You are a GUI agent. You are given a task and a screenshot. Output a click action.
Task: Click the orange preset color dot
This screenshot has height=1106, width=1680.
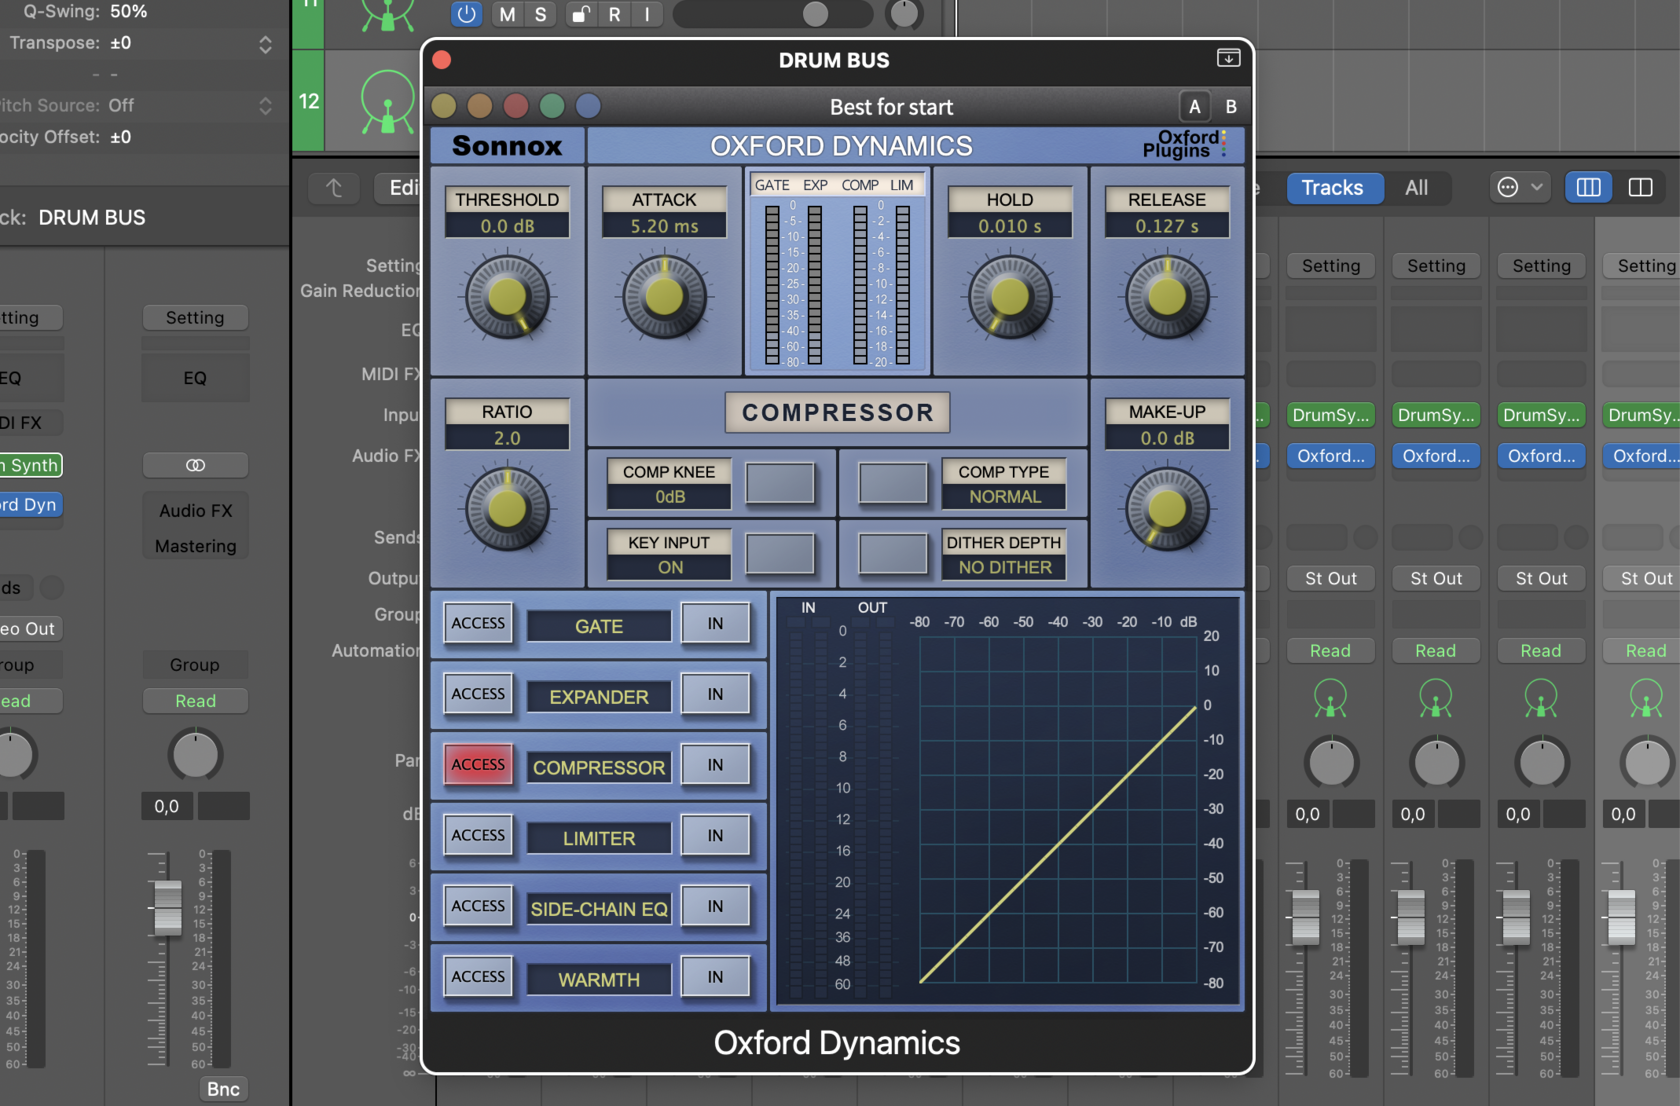click(x=480, y=106)
